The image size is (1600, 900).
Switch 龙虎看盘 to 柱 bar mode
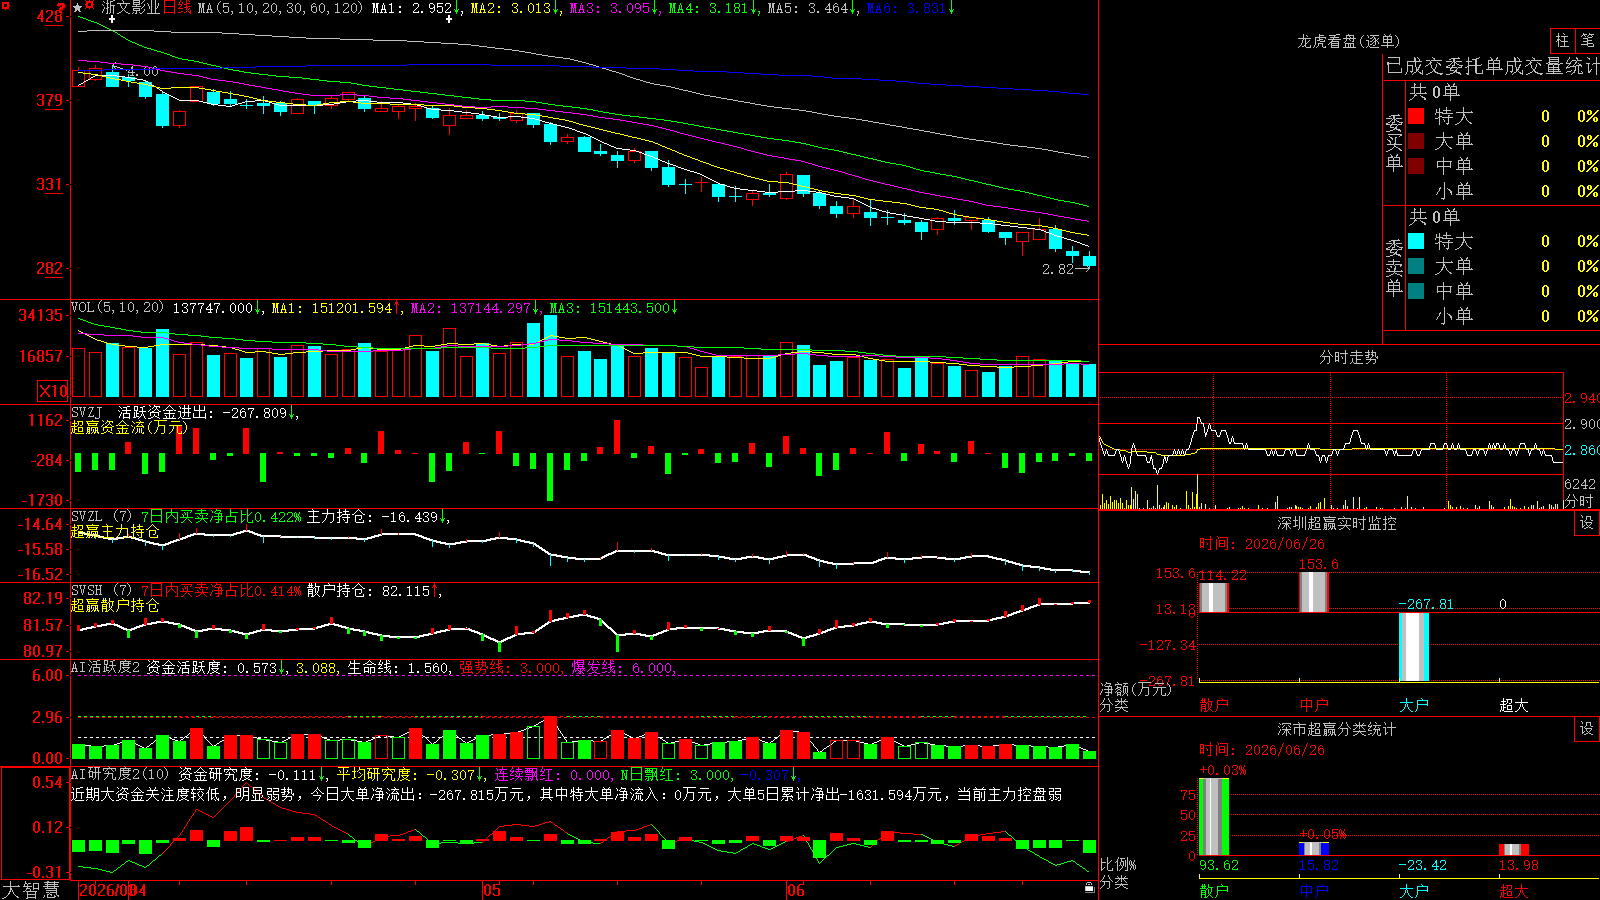pyautogui.click(x=1562, y=40)
